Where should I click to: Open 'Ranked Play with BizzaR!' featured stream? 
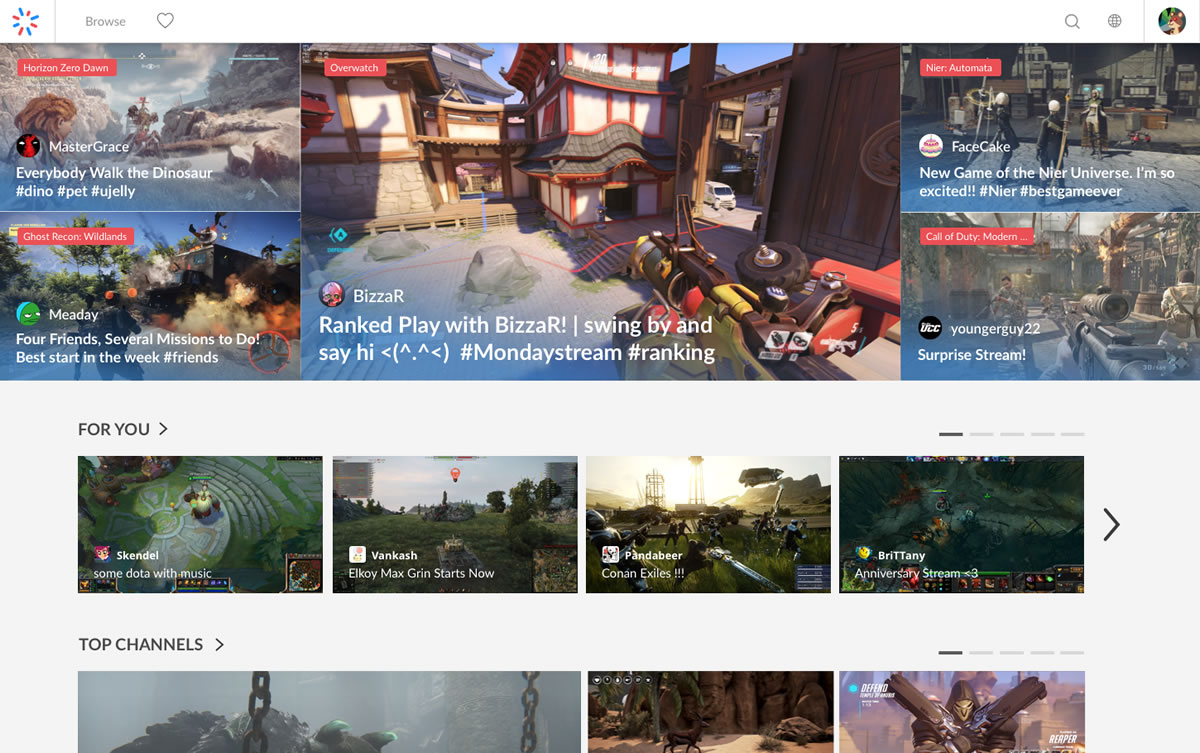[516, 338]
